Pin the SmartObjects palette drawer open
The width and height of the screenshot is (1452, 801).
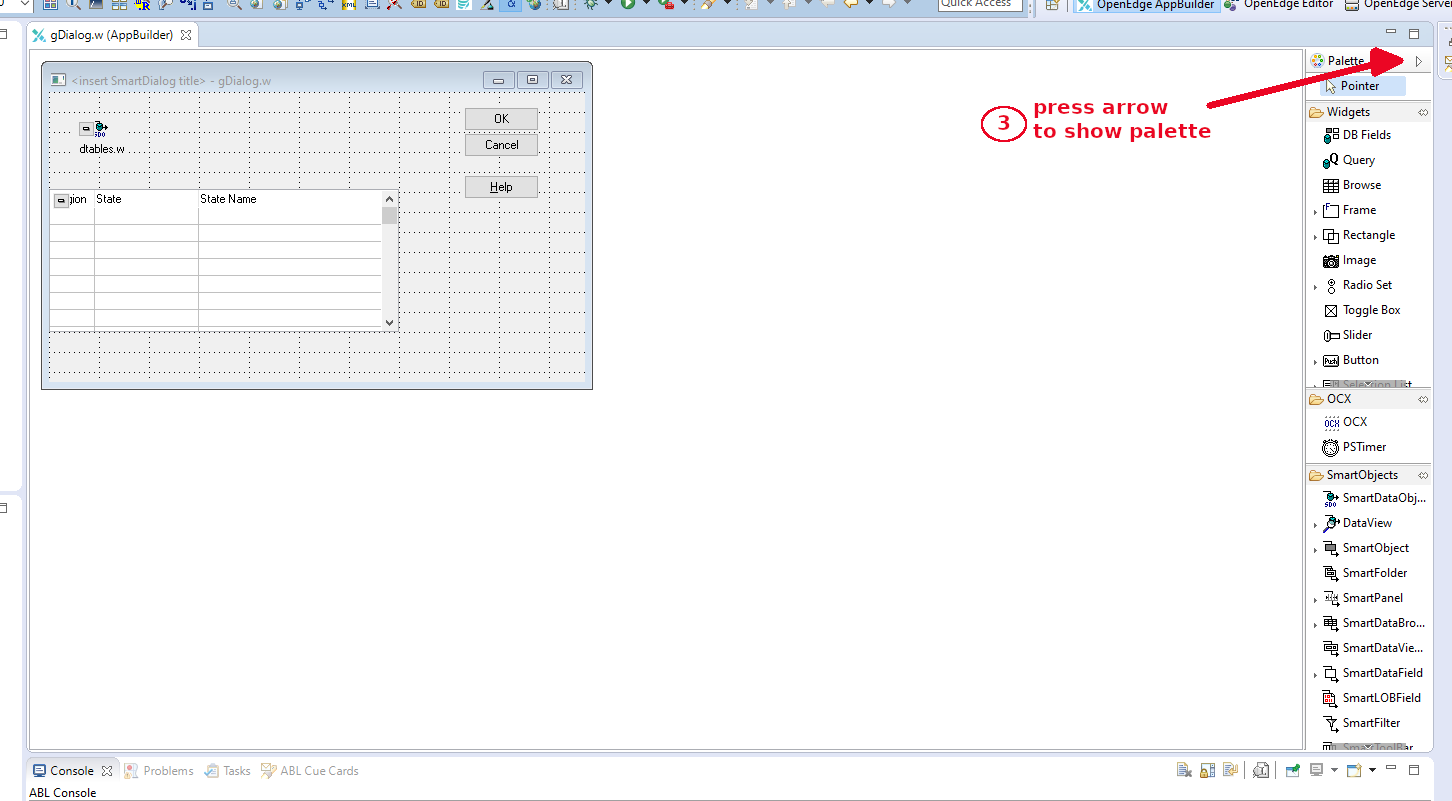point(1423,475)
